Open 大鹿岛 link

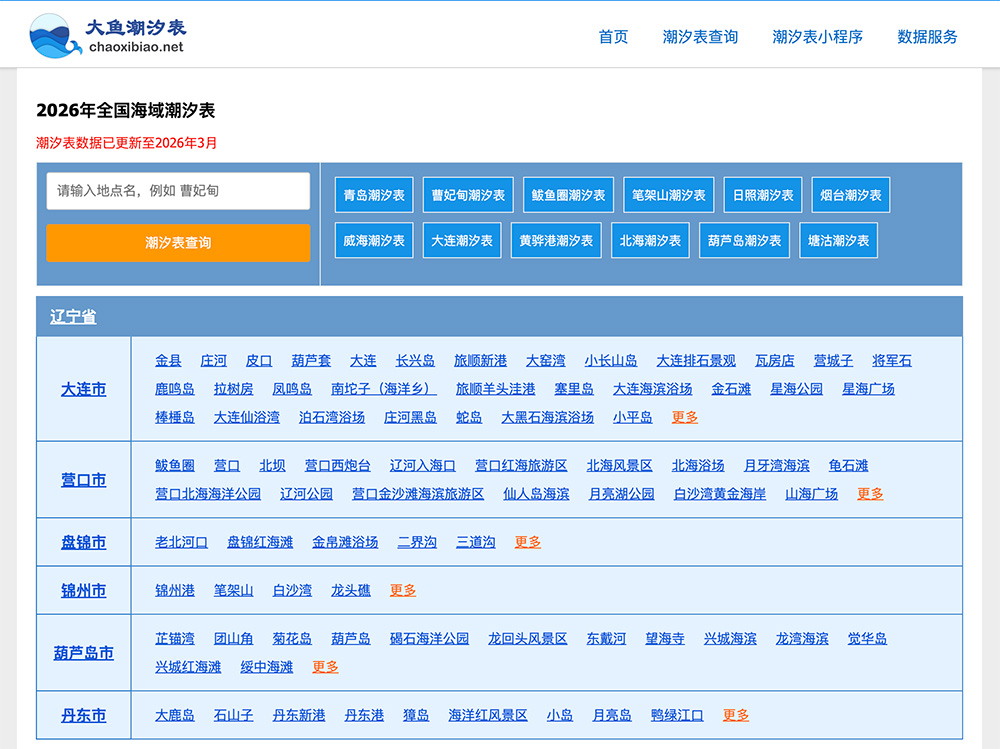[175, 716]
